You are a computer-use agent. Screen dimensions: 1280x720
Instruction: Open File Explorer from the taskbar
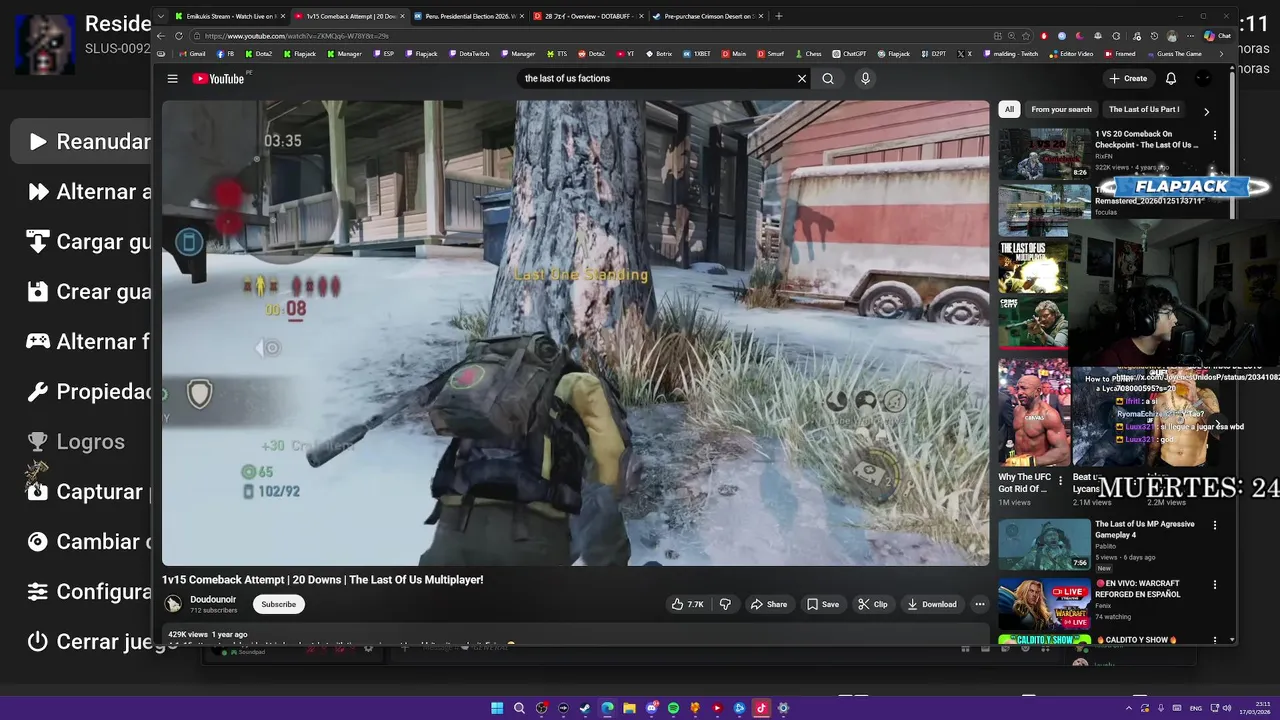tap(629, 708)
